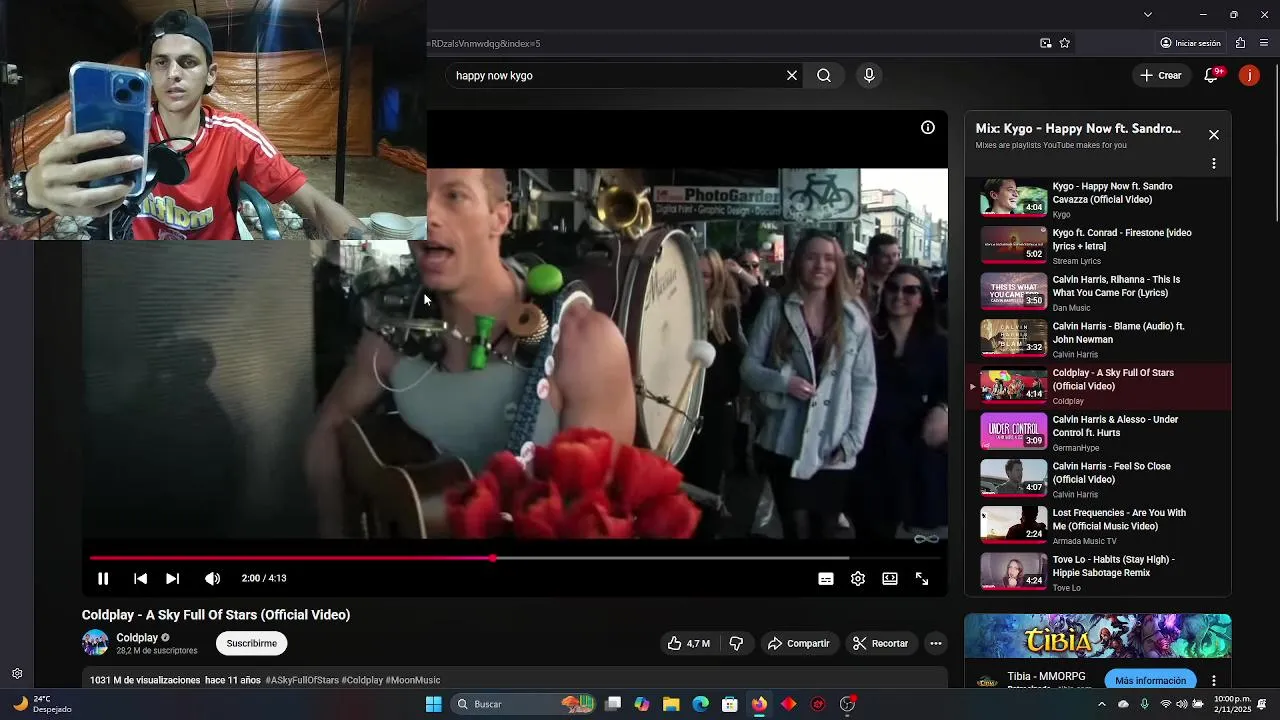
Task: Open the Firefox hamburger menu
Action: pos(1265,43)
